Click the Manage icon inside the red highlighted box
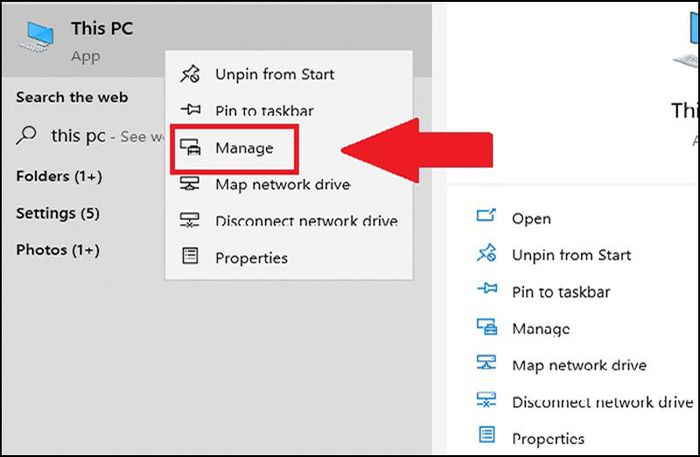This screenshot has height=457, width=700. click(191, 147)
